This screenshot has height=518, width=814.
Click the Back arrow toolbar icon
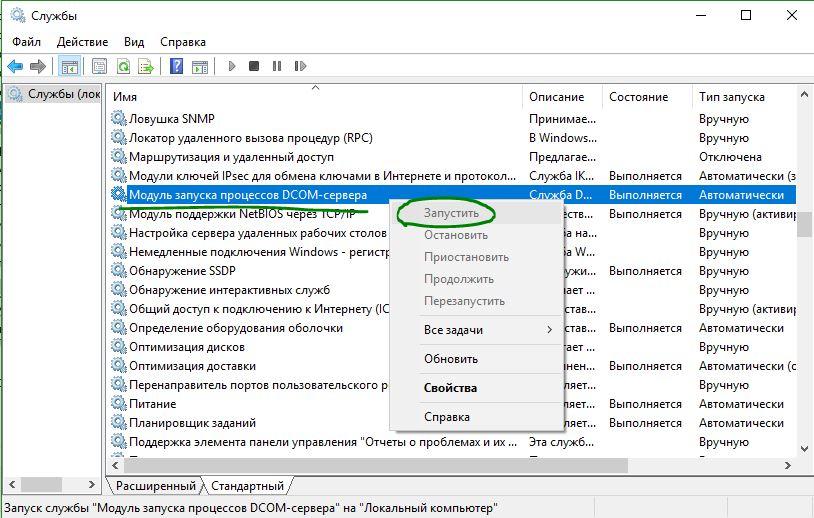(15, 66)
